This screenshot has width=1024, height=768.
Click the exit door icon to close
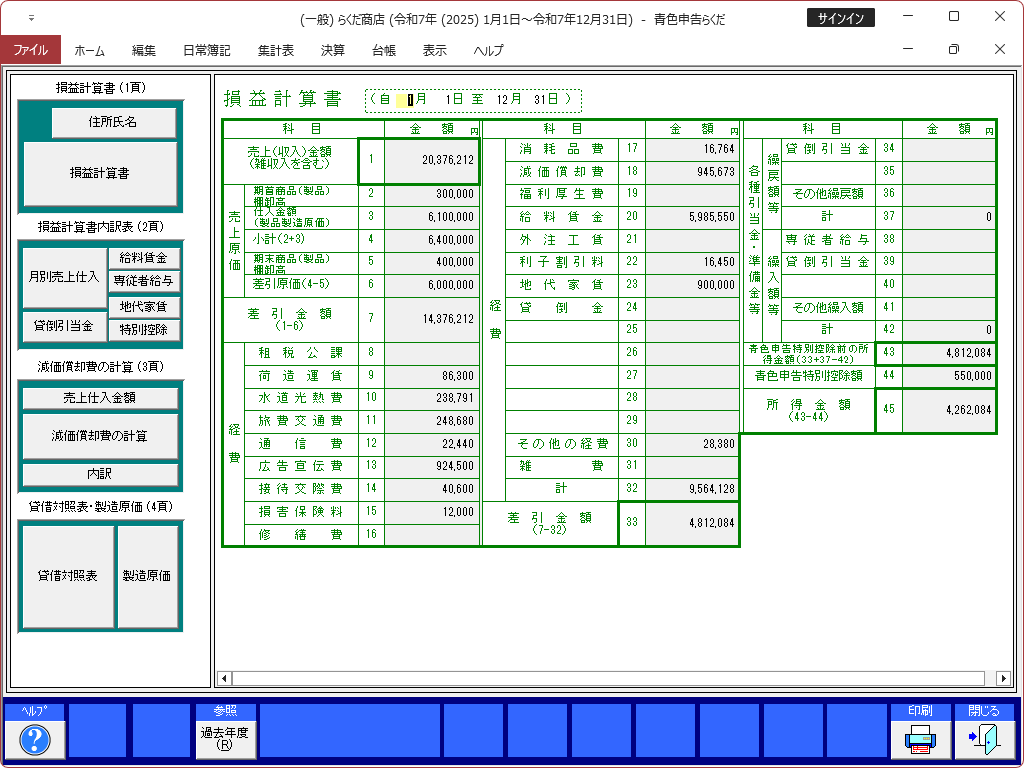click(984, 739)
